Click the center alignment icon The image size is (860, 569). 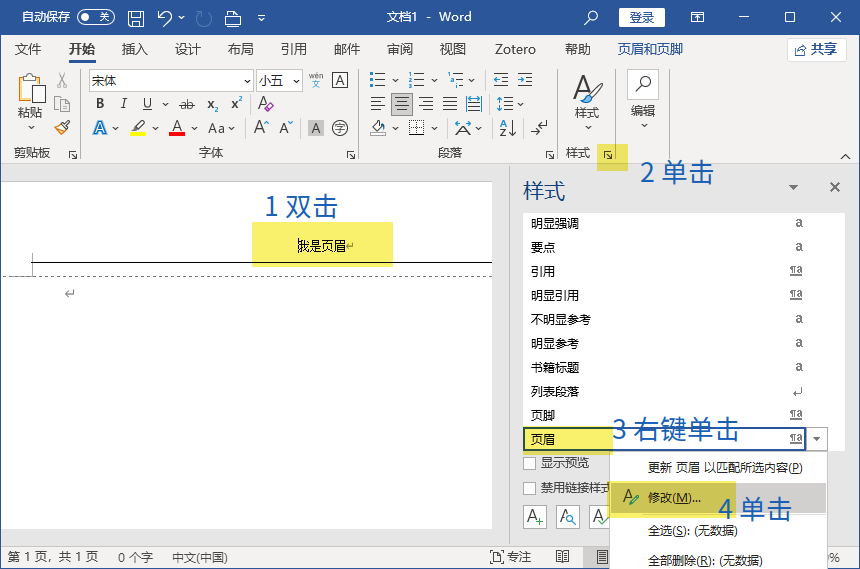pyautogui.click(x=401, y=103)
